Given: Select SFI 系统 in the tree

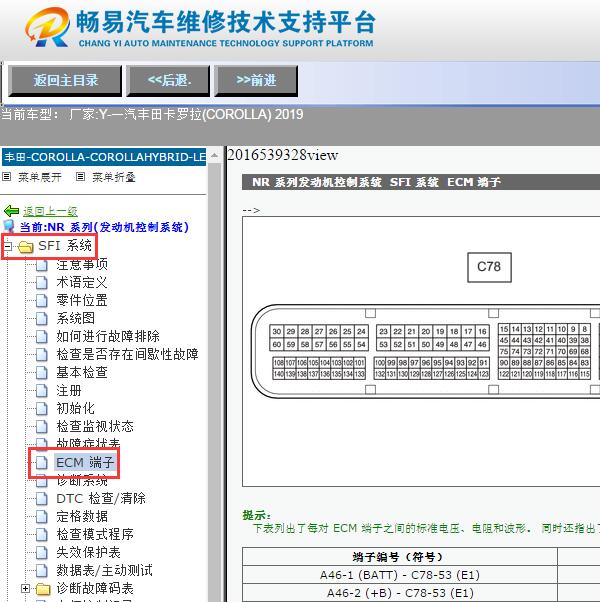Looking at the screenshot, I should point(65,245).
